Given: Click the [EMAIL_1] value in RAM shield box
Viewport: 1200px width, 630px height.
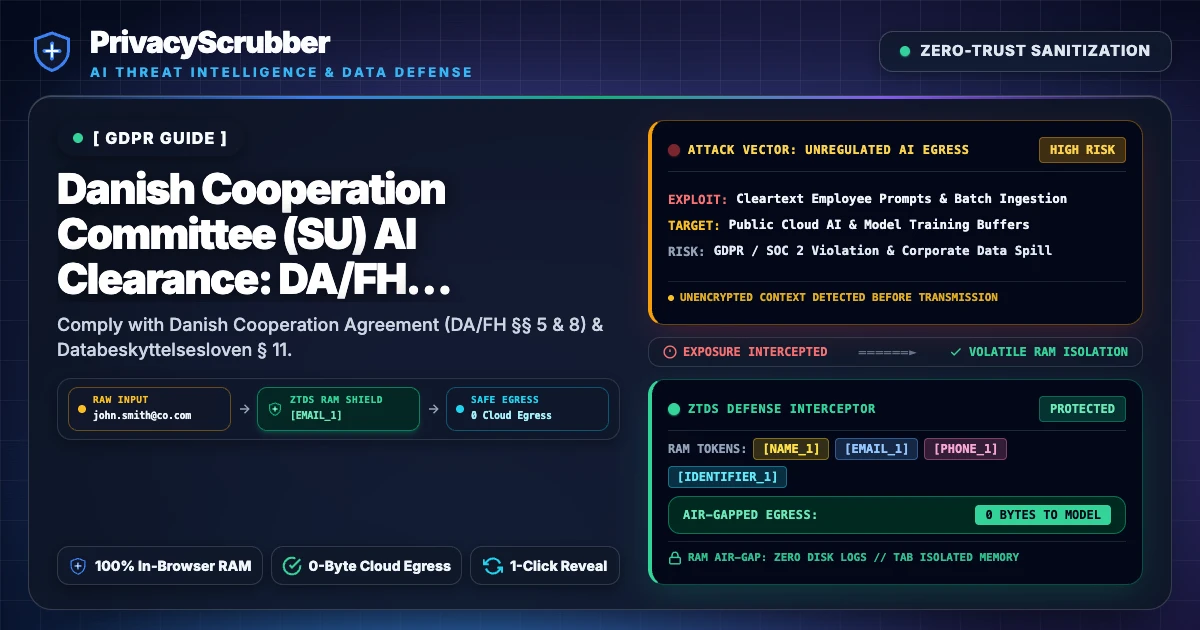Looking at the screenshot, I should coord(316,415).
